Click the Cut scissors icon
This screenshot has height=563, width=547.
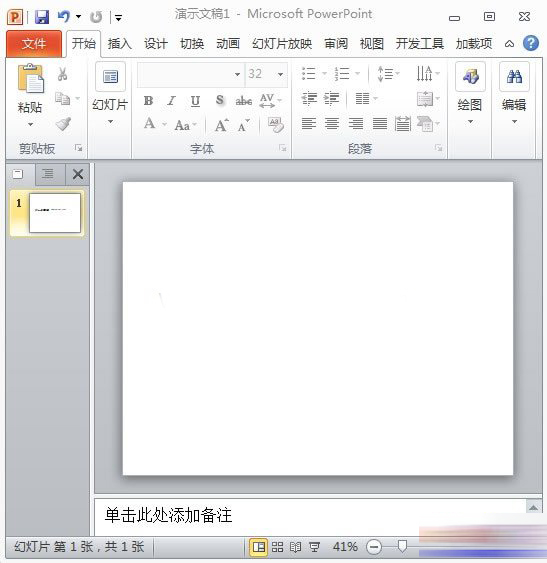click(62, 74)
